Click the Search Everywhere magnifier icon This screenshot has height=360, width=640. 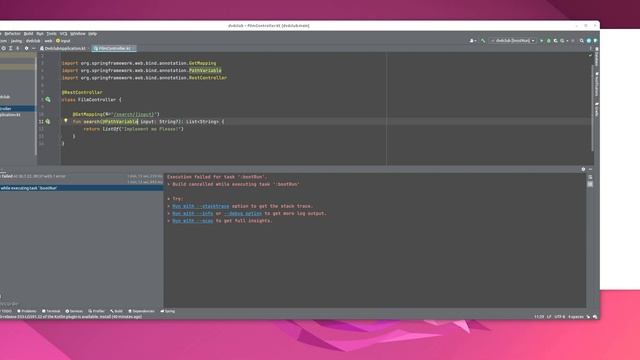[582, 41]
